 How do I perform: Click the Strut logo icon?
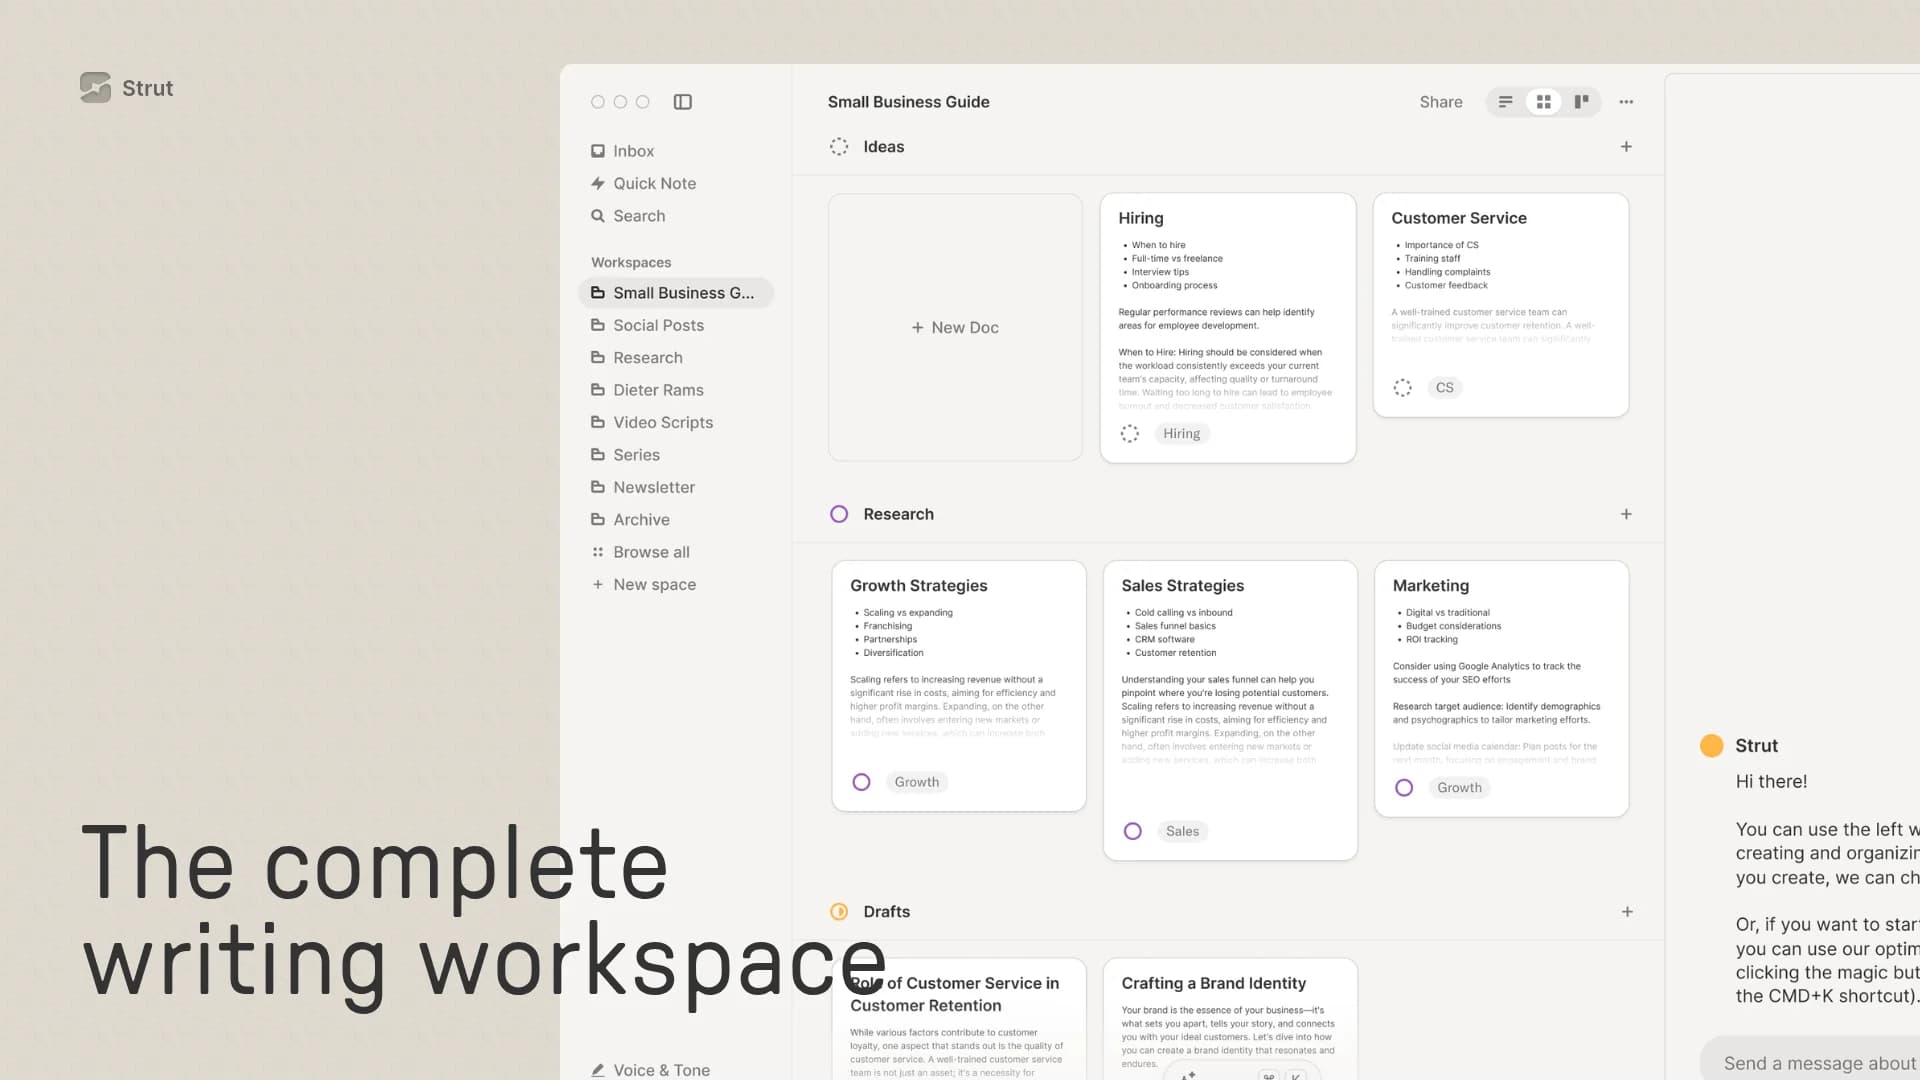95,88
